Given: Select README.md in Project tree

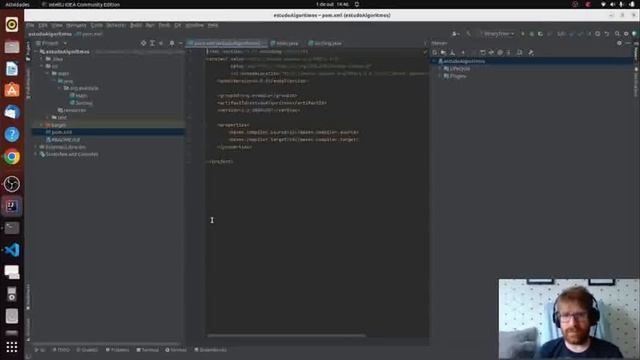Looking at the screenshot, I should (x=63, y=140).
